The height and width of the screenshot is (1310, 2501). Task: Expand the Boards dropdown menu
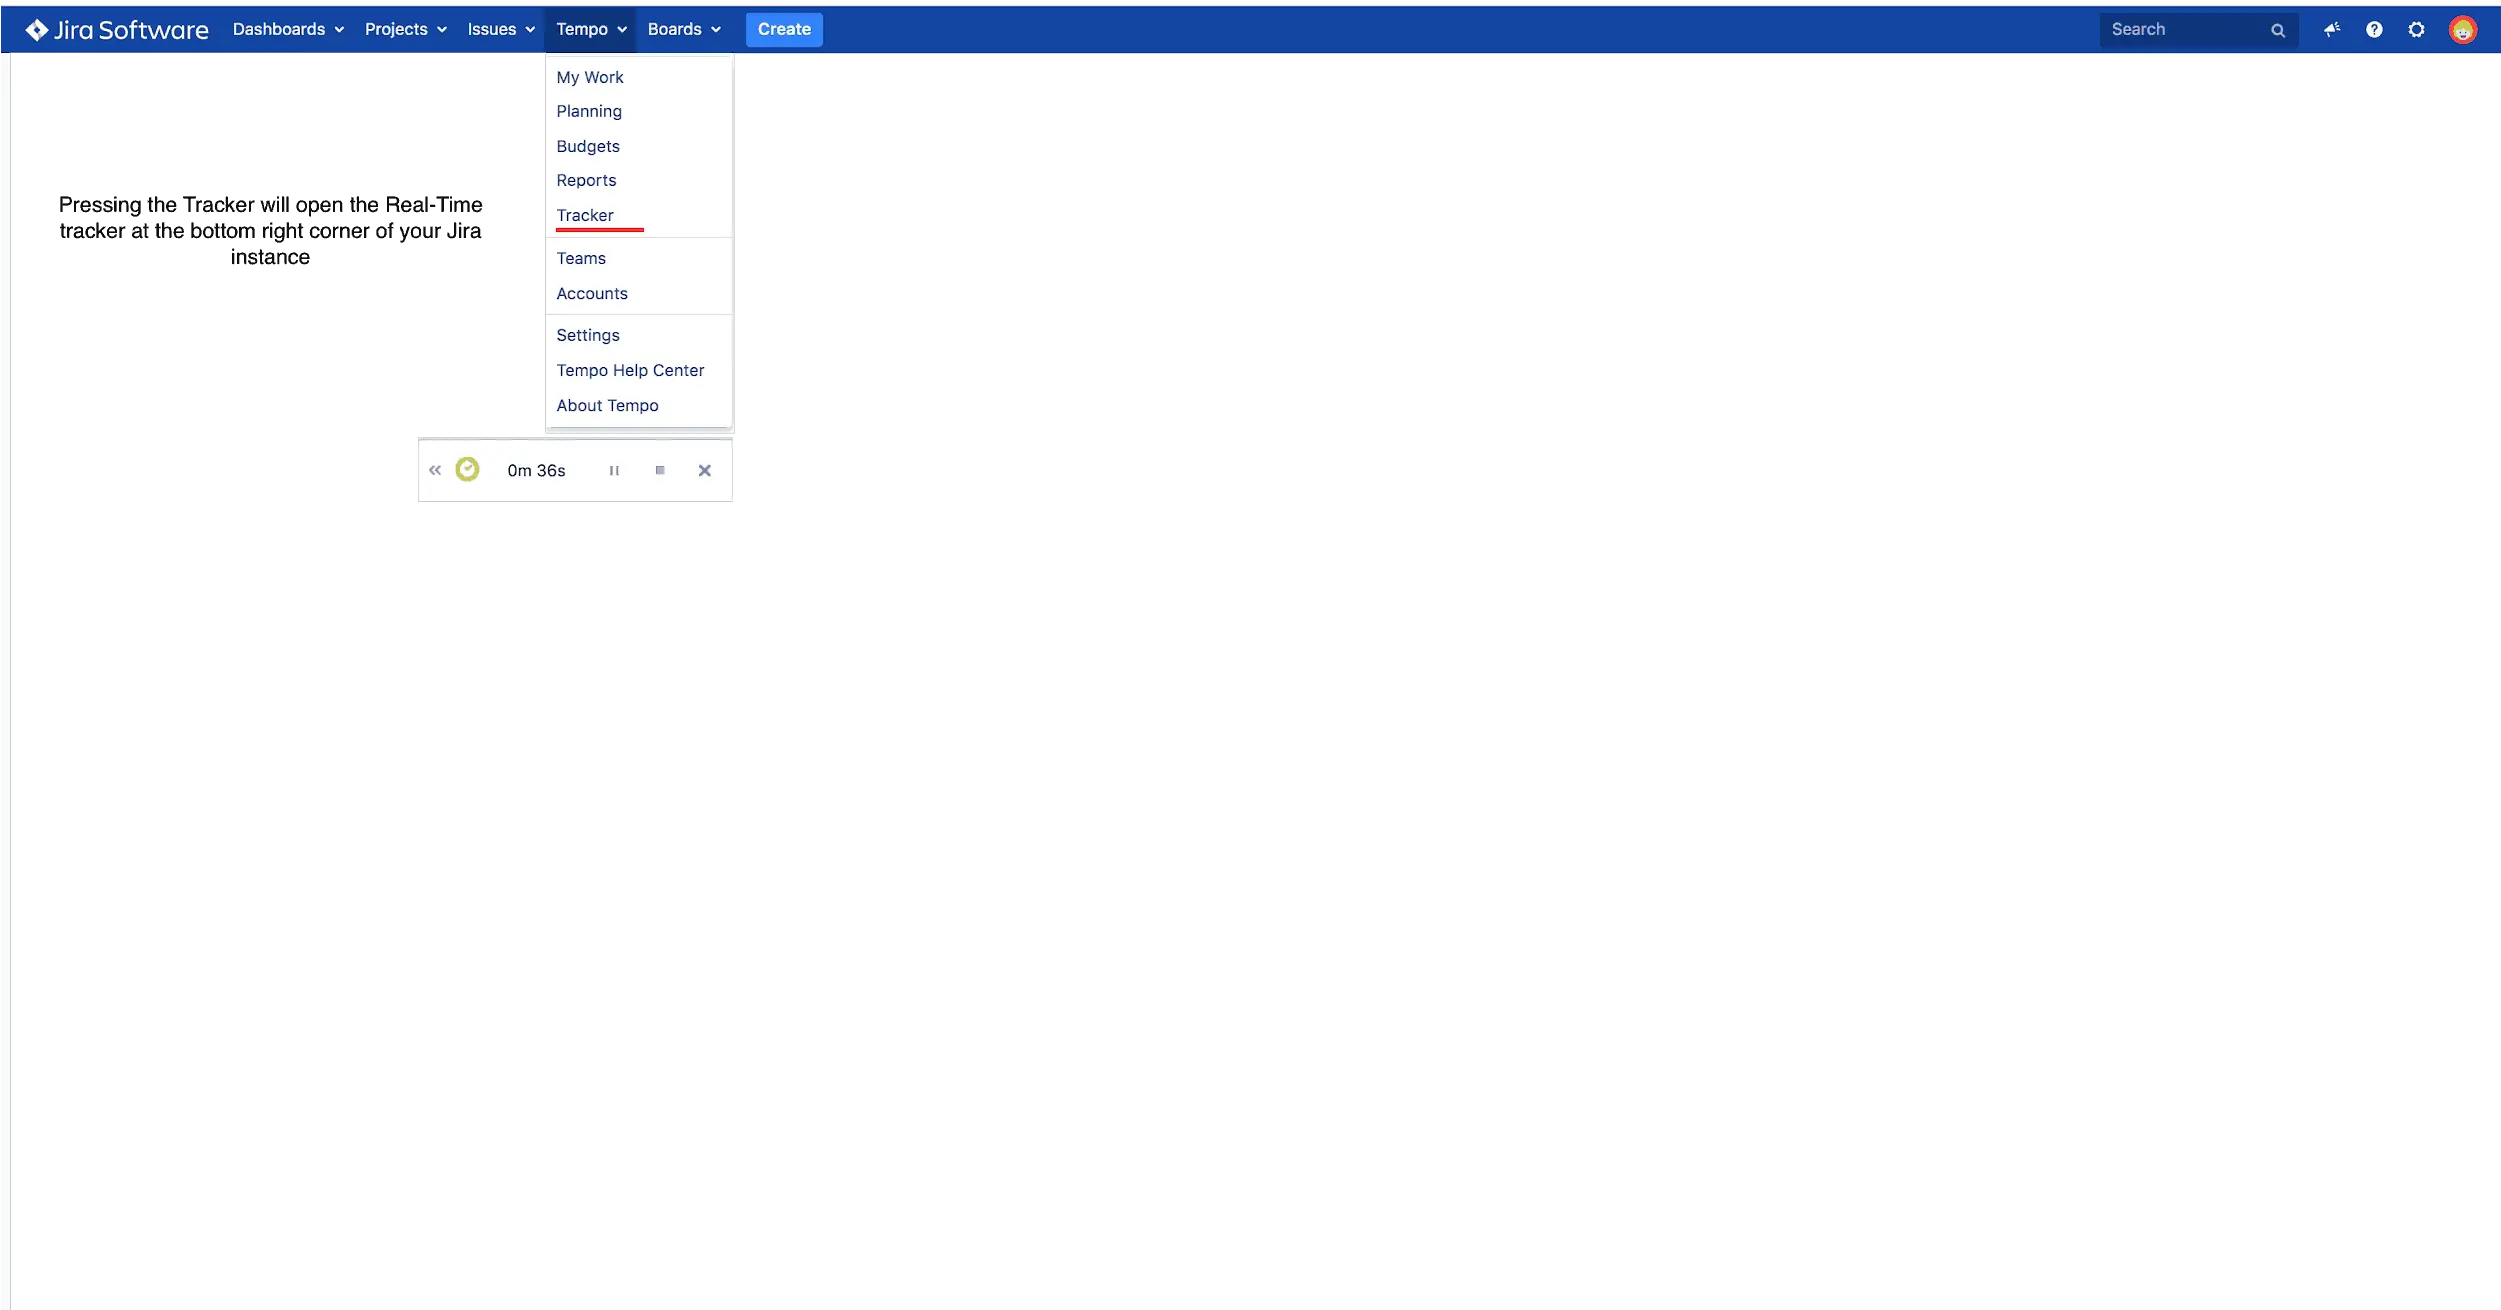pyautogui.click(x=685, y=28)
